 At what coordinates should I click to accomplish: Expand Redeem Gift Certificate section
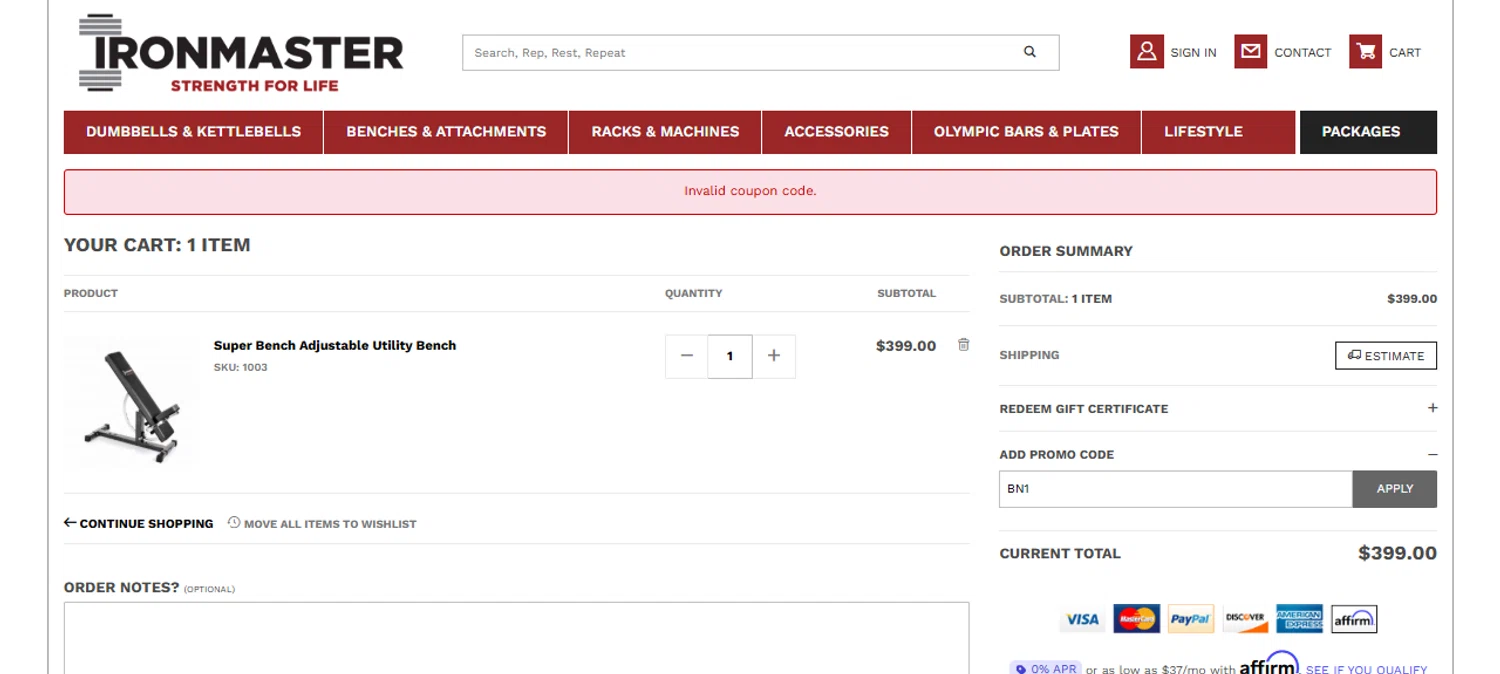tap(1432, 408)
